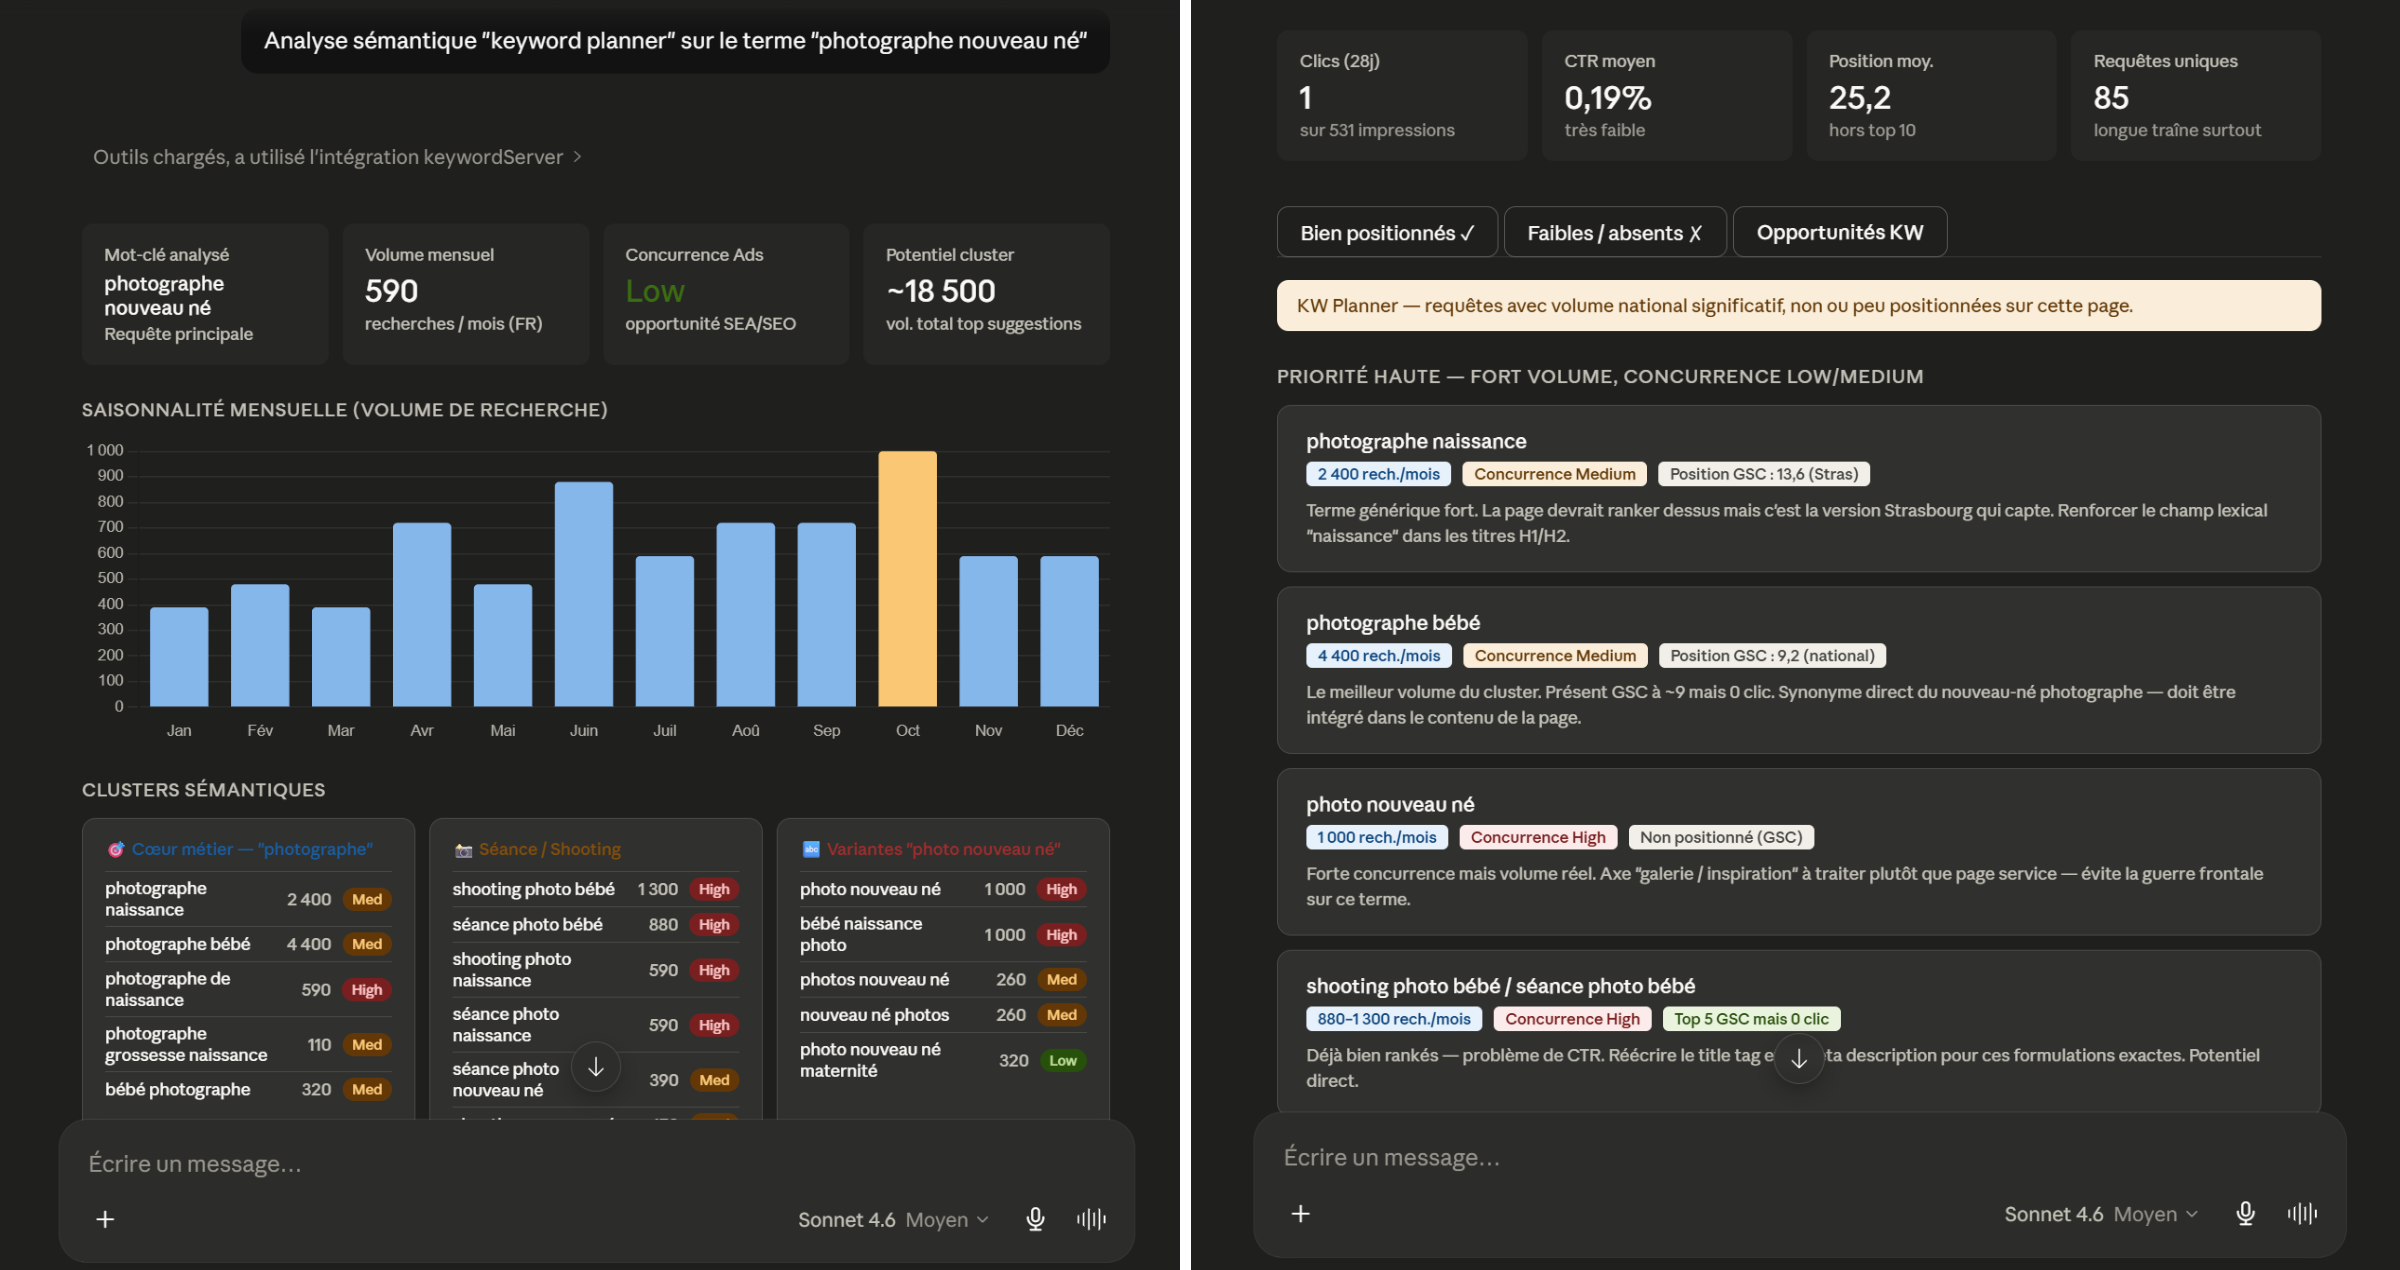The height and width of the screenshot is (1270, 2400).
Task: Click 'photographe de naissance' row in Cœur métier
Action: click(248, 989)
